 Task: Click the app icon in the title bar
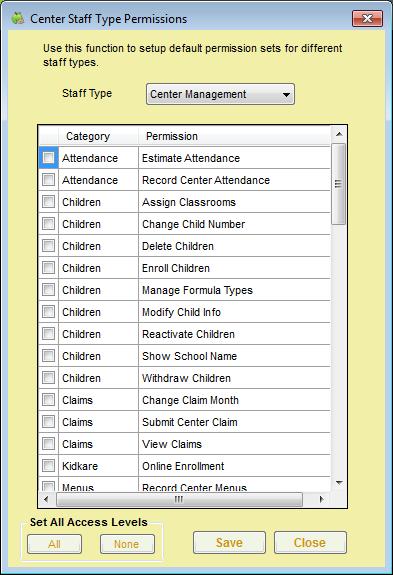(x=17, y=18)
